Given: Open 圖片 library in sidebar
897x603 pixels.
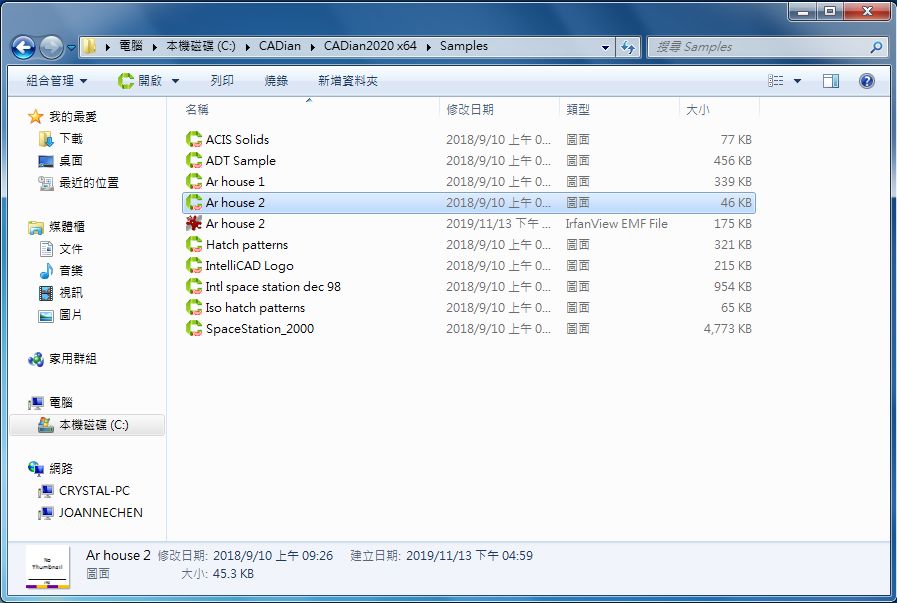Looking at the screenshot, I should [62, 315].
